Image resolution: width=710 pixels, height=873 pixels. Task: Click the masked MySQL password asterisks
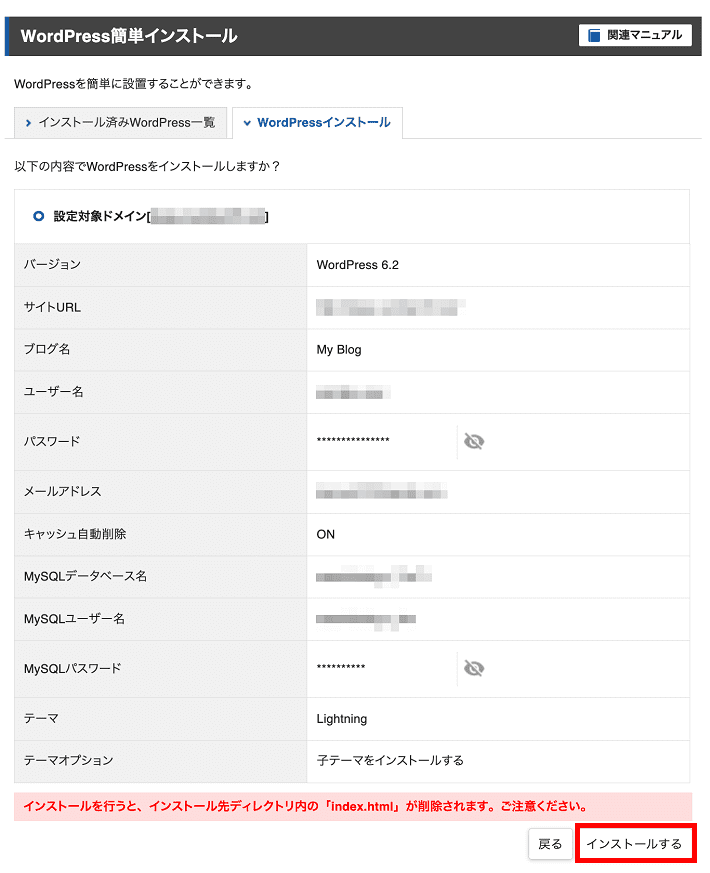point(341,667)
